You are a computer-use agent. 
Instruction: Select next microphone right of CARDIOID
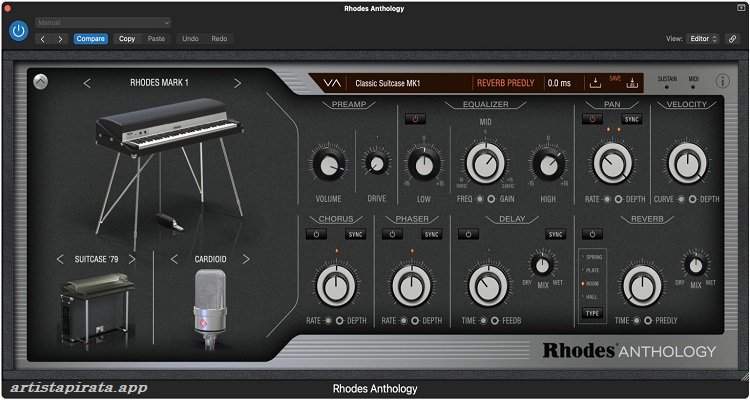[246, 259]
